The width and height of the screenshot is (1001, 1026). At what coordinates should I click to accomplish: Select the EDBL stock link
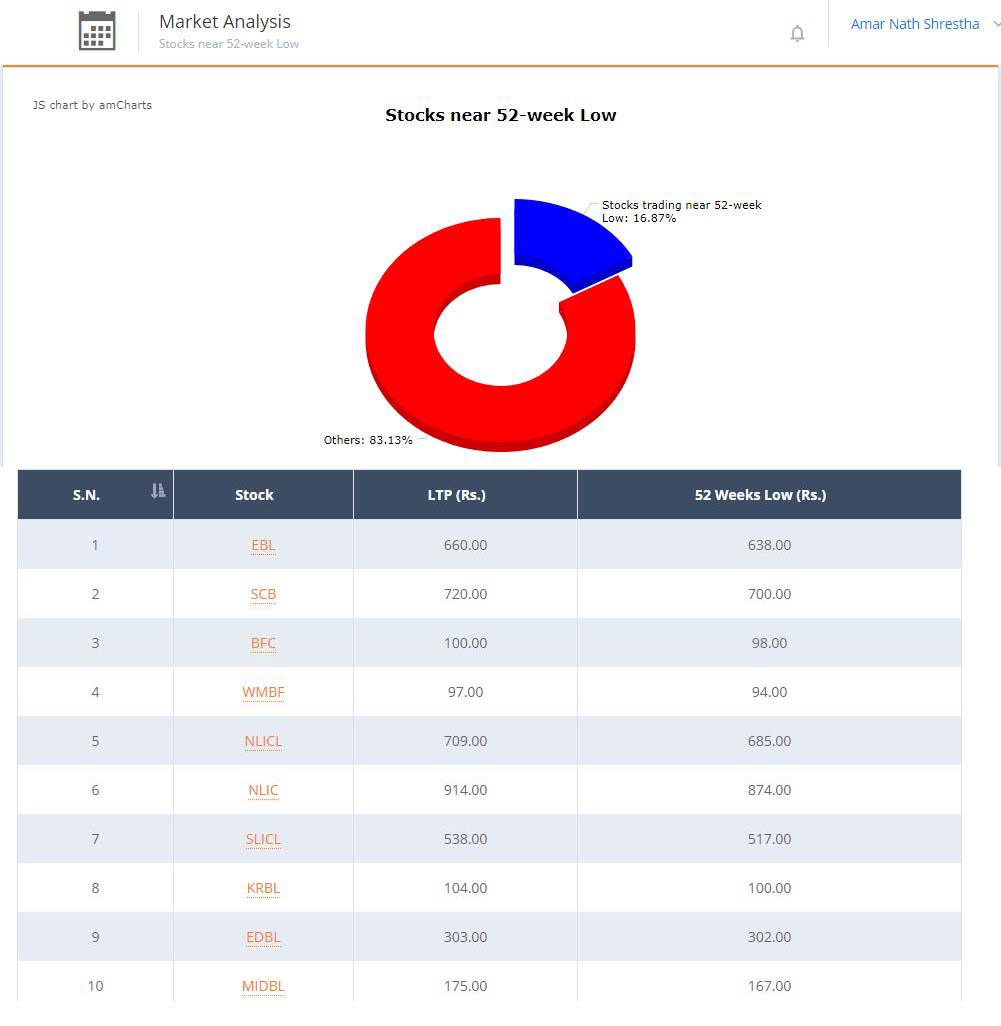coord(263,937)
